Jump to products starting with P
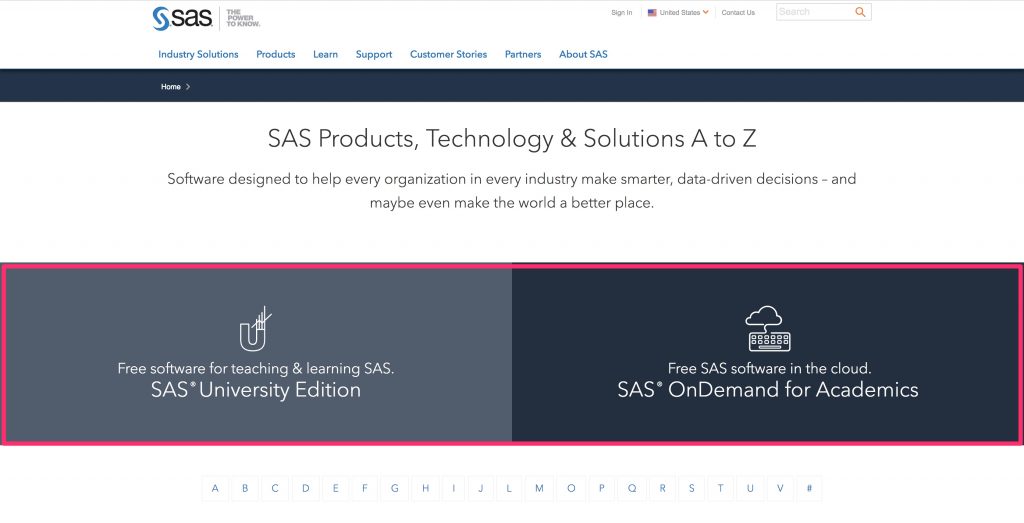The image size is (1024, 523). click(x=601, y=488)
